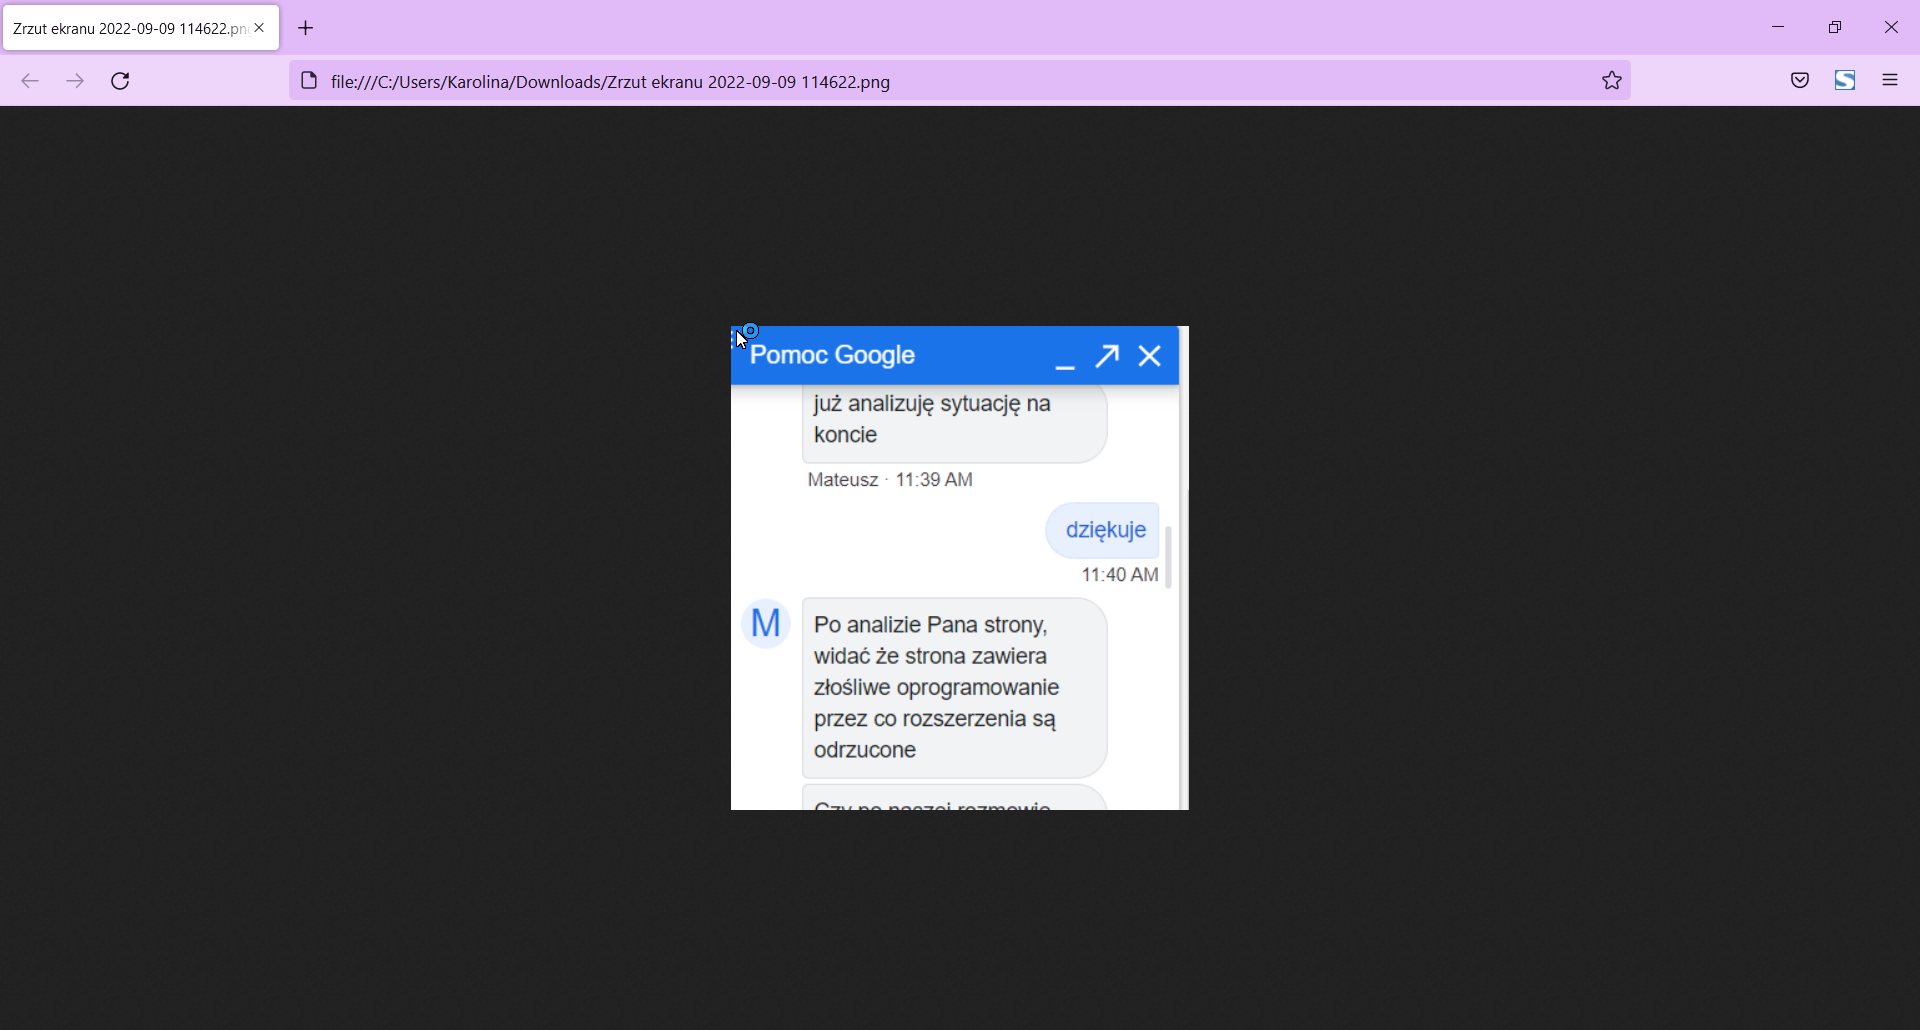Go forward to the next page
The image size is (1920, 1030).
pyautogui.click(x=75, y=81)
